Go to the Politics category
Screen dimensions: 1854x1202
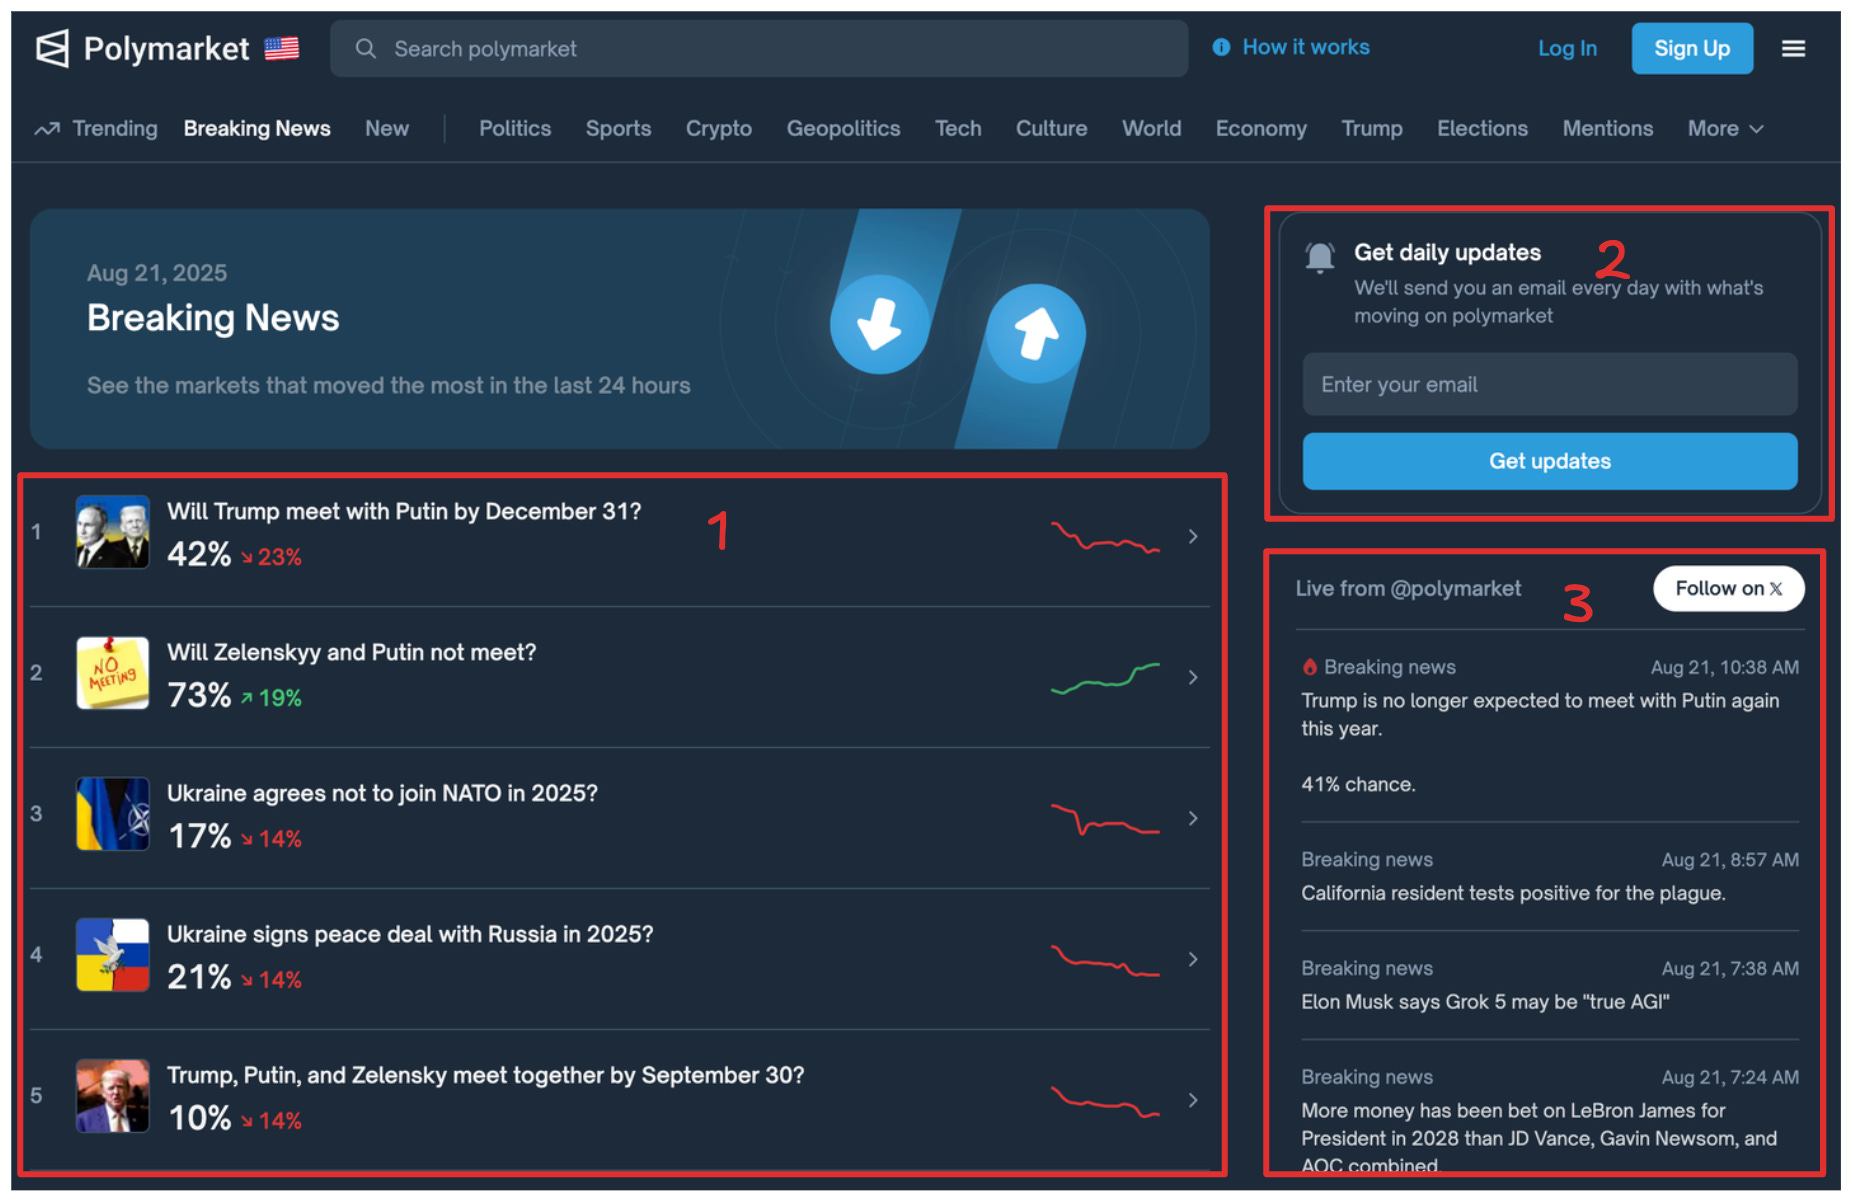tap(515, 129)
